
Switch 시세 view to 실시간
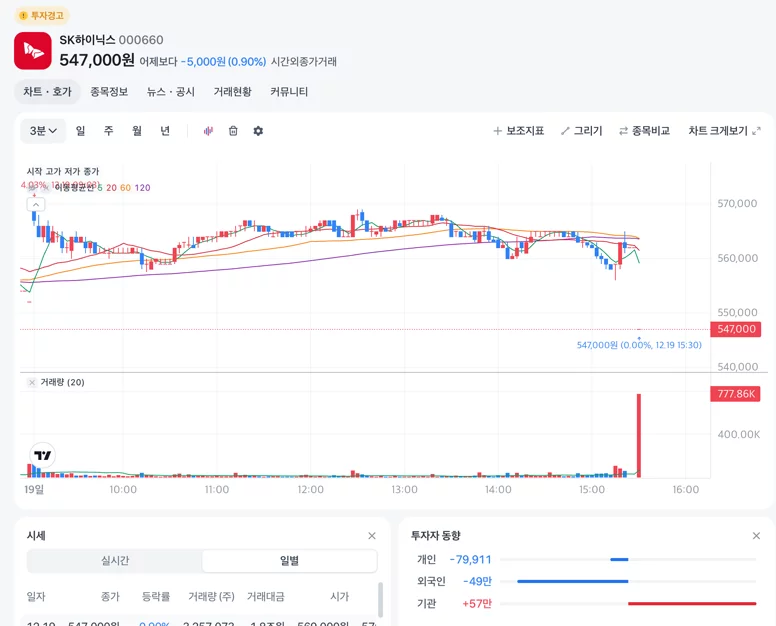pos(115,561)
